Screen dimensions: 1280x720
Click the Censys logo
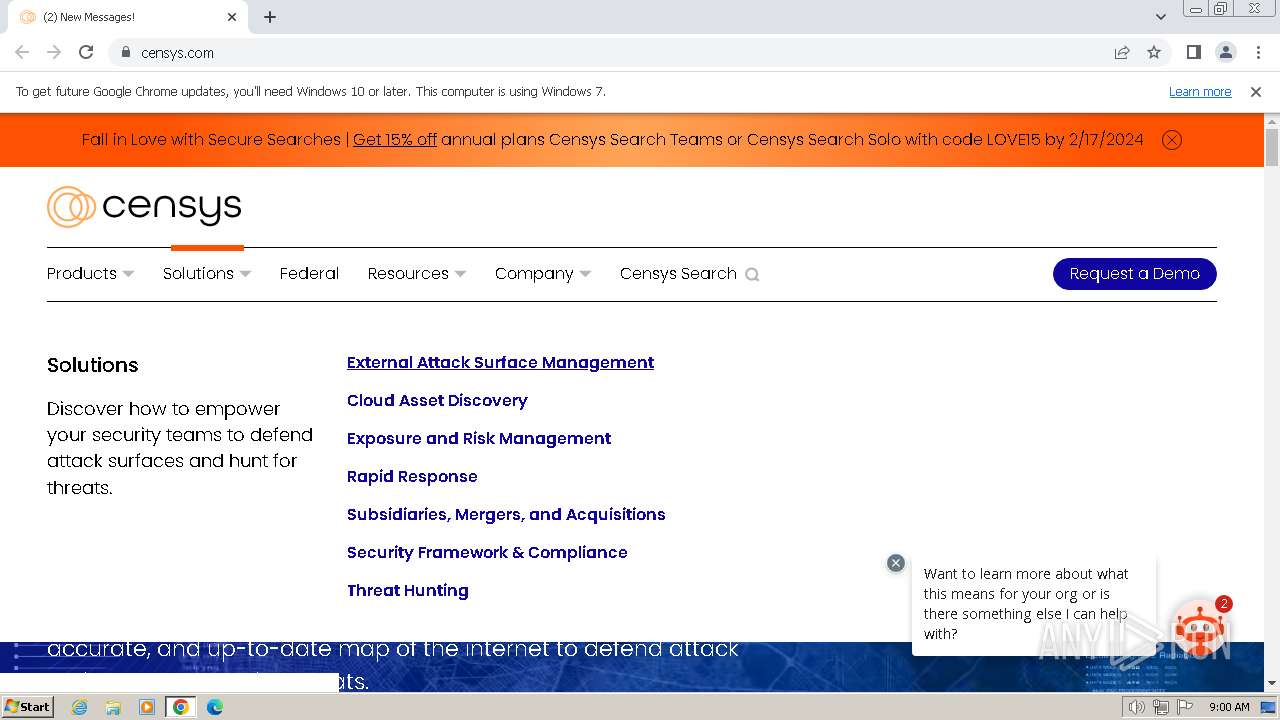click(144, 207)
